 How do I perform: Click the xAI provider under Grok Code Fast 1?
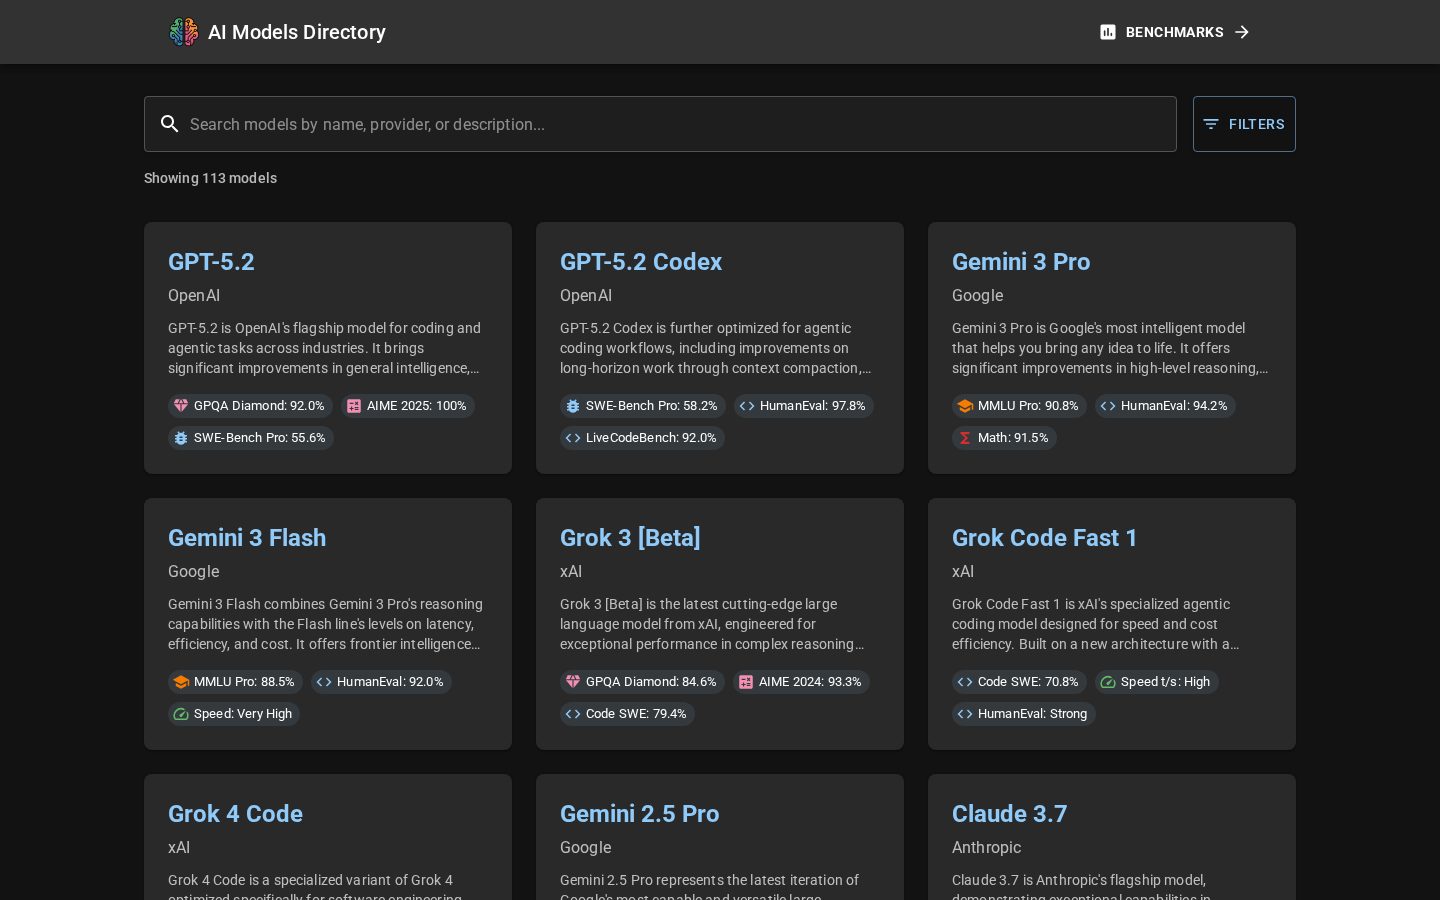pyautogui.click(x=963, y=572)
